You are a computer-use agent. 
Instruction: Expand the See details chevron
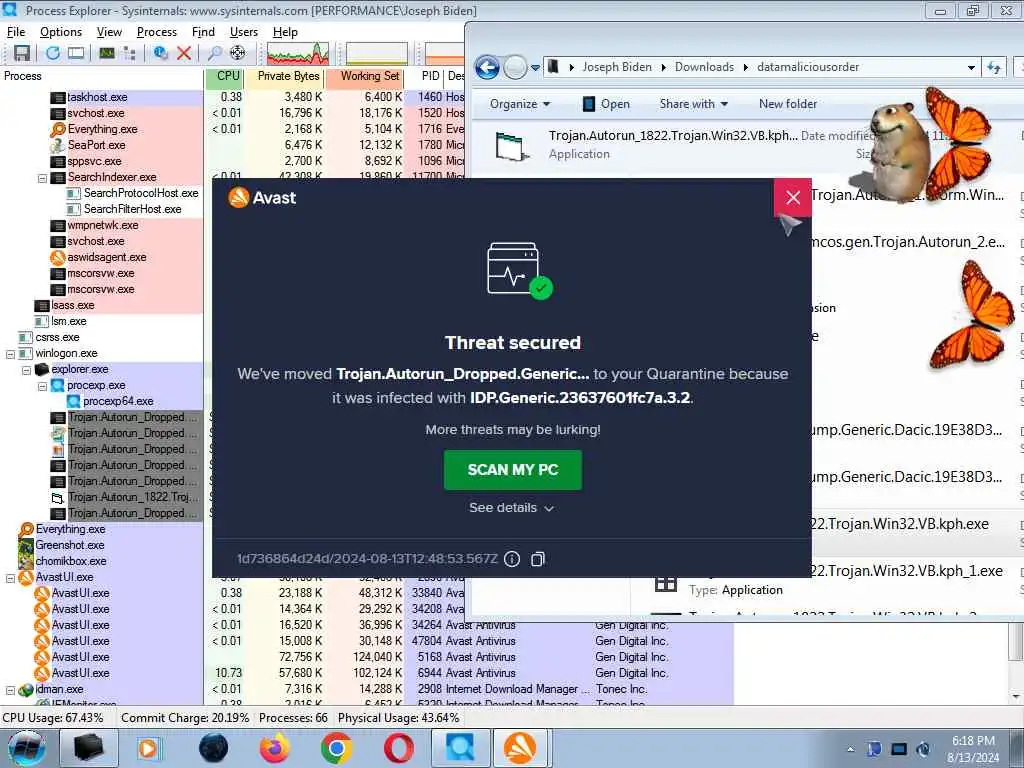click(x=549, y=509)
